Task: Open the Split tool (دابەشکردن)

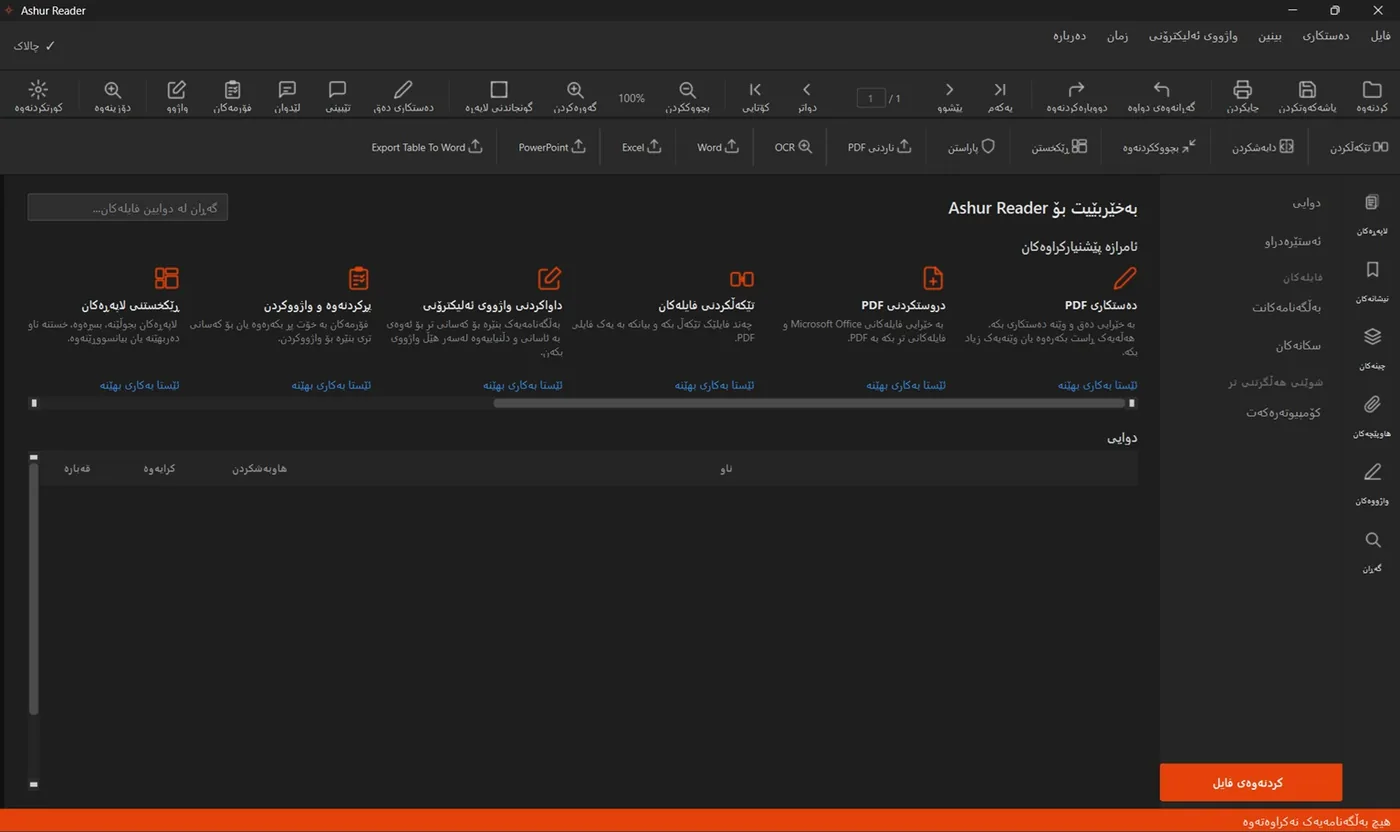Action: (1262, 147)
